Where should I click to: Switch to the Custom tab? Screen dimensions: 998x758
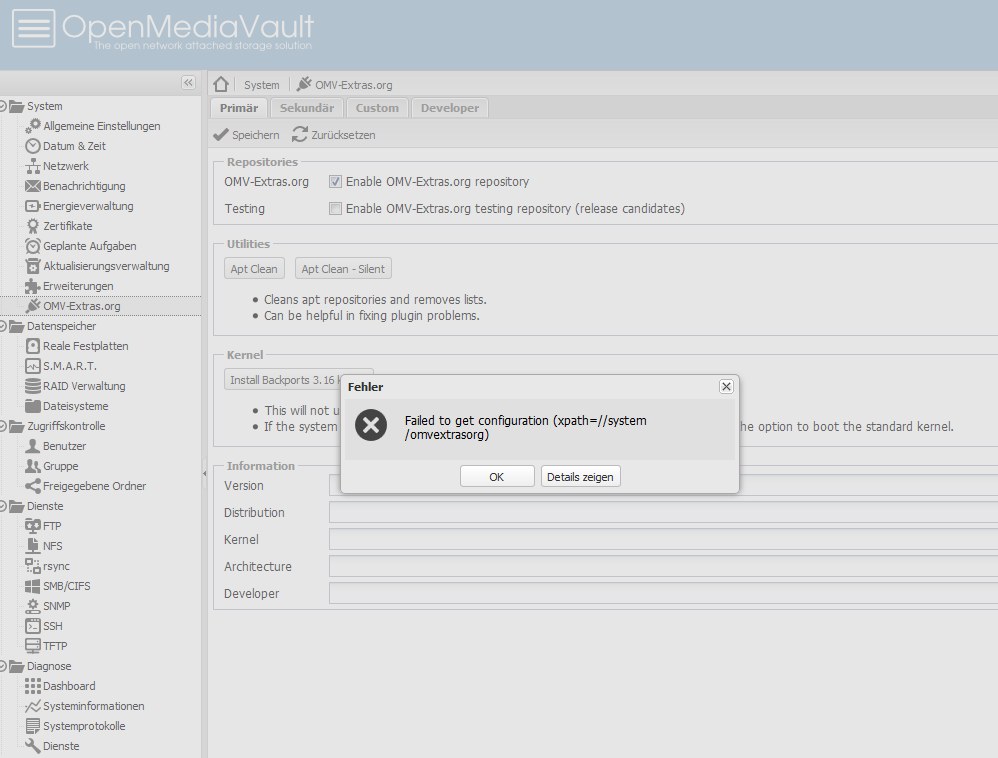(x=377, y=108)
